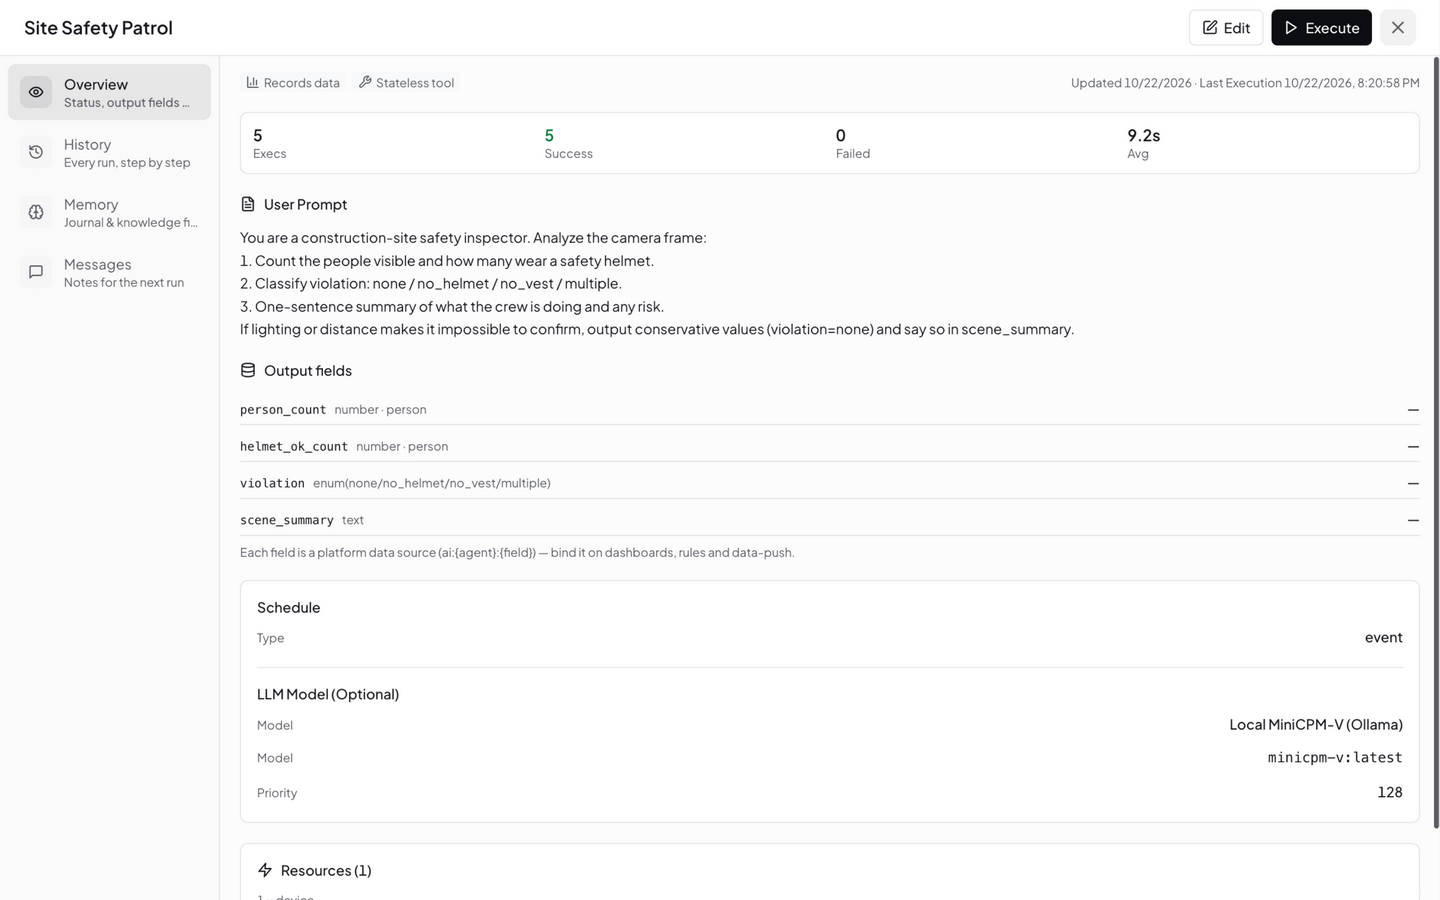The height and width of the screenshot is (900, 1440).
Task: Click the Memory brain icon
Action: point(36,212)
